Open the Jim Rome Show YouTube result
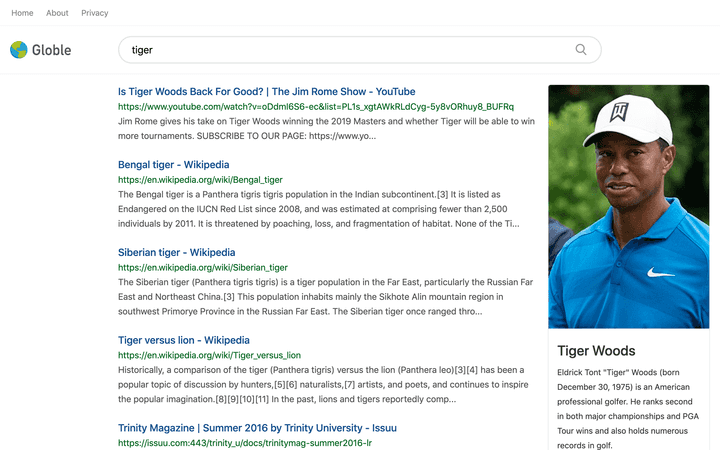 pyautogui.click(x=266, y=92)
